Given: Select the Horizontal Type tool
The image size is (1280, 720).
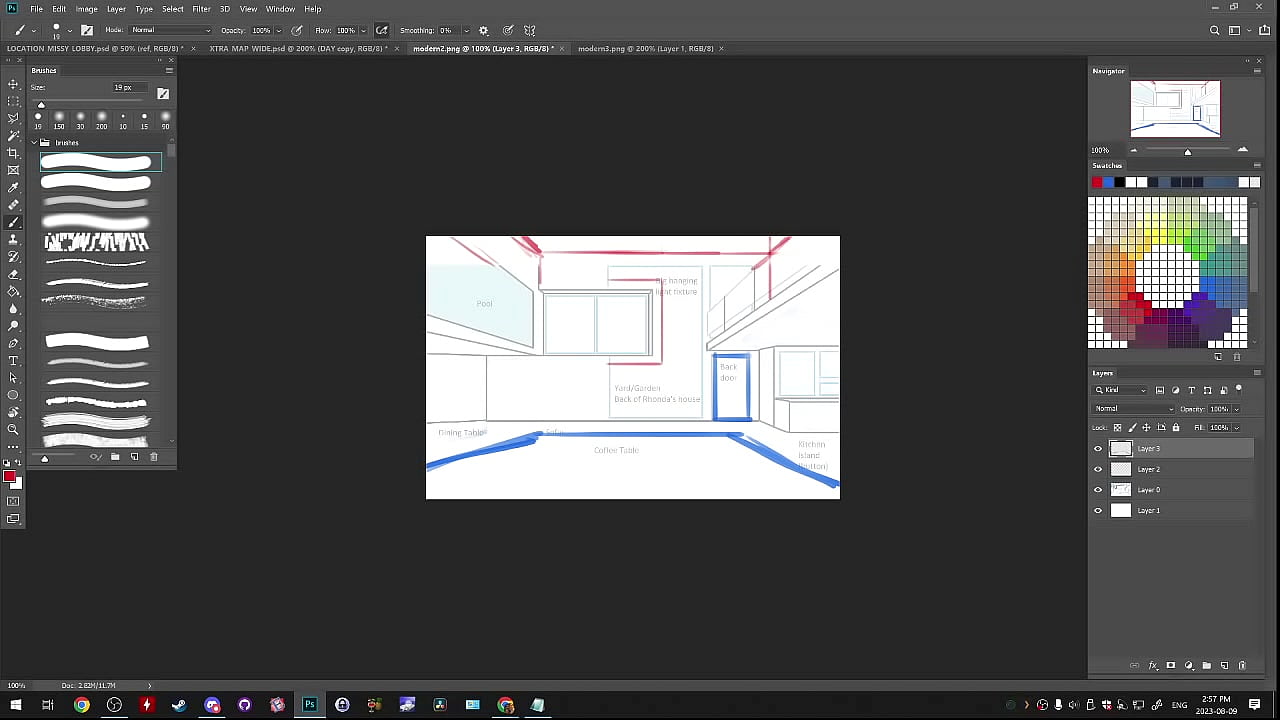Looking at the screenshot, I should pyautogui.click(x=13, y=360).
